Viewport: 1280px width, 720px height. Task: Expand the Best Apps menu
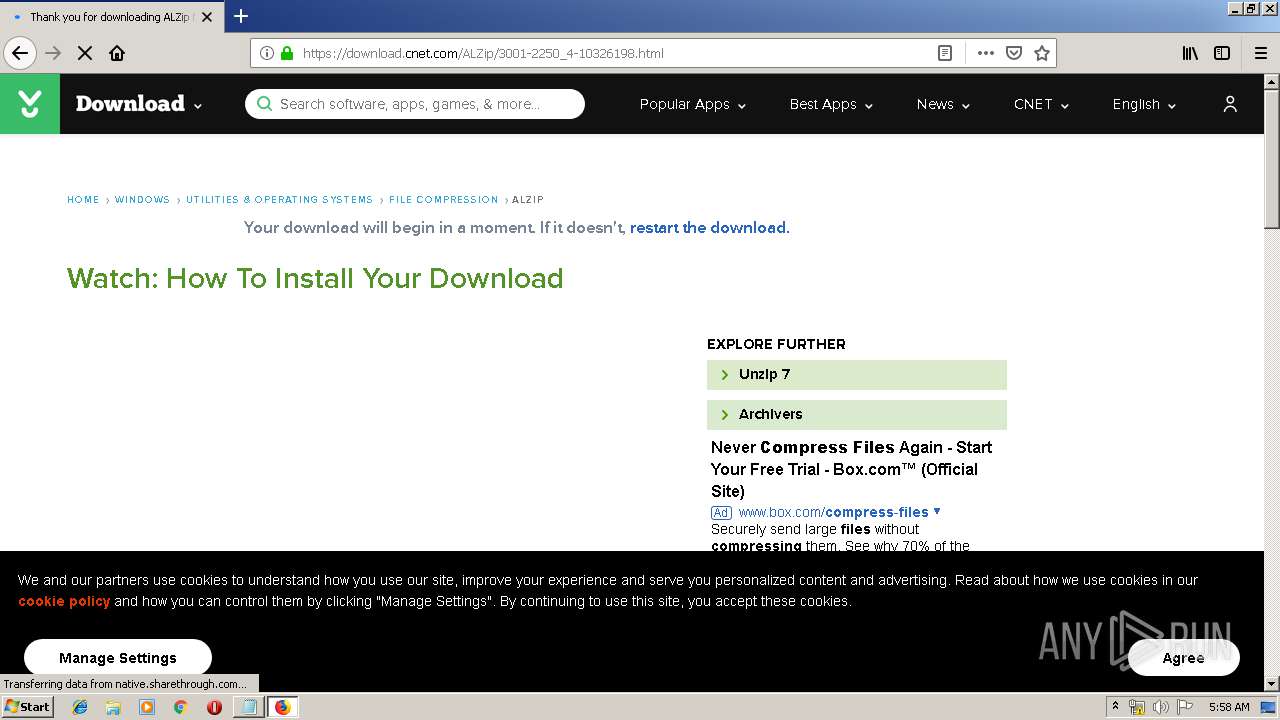[831, 104]
